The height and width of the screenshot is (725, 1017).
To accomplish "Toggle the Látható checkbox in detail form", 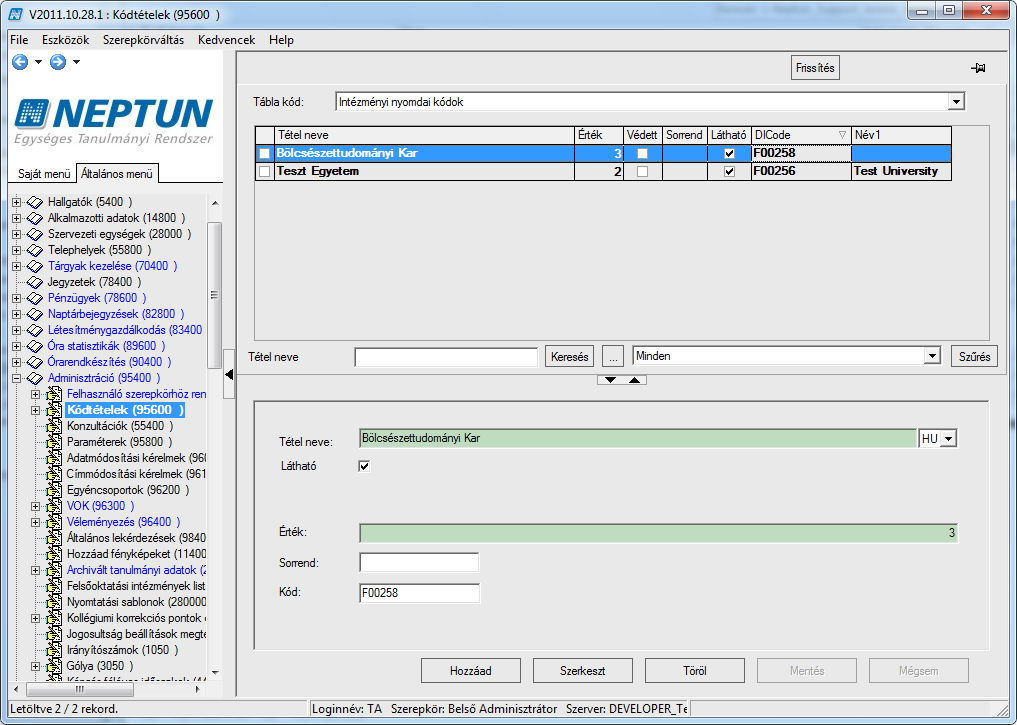I will [x=365, y=466].
